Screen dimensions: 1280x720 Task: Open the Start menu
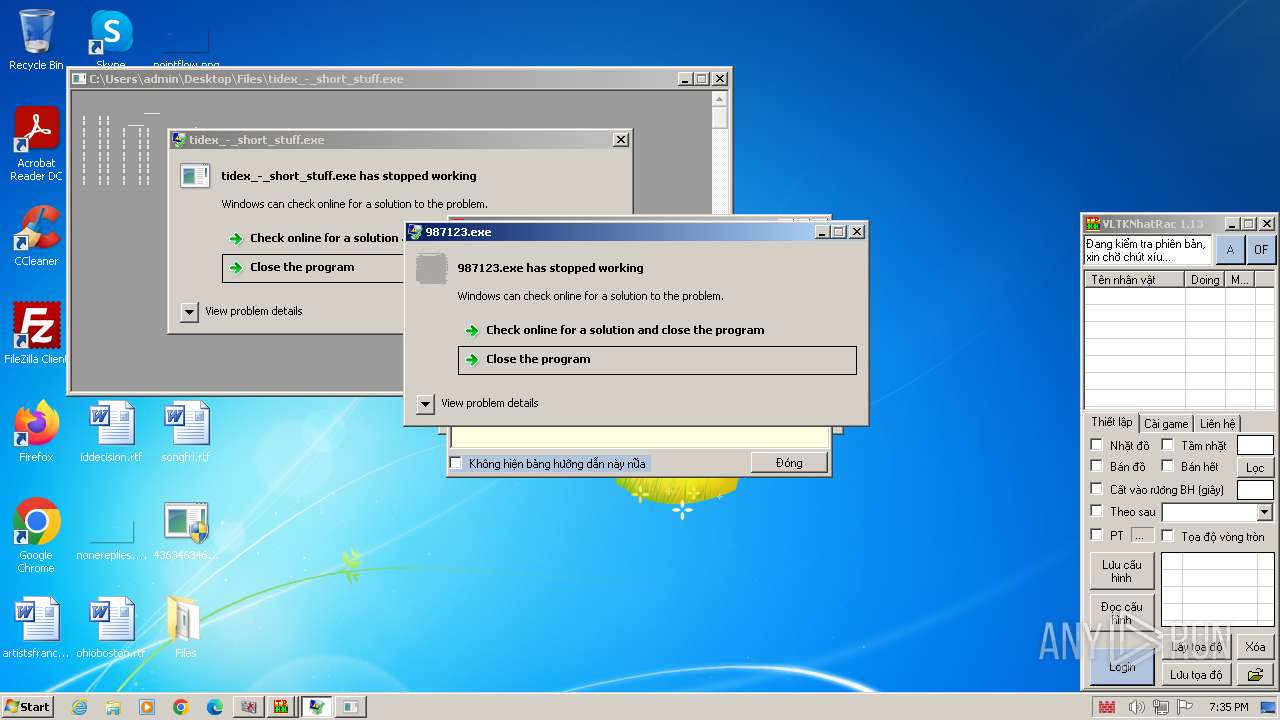(28, 707)
